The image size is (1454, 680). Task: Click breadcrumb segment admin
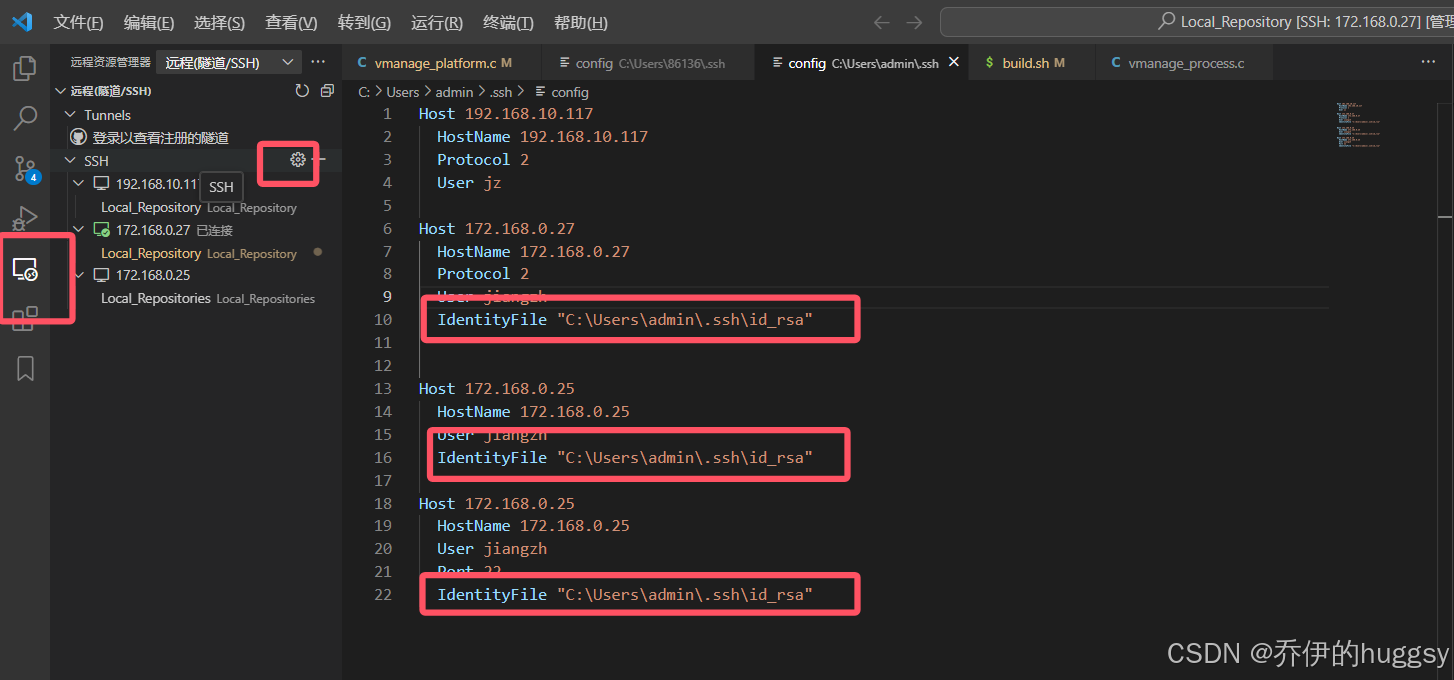(x=454, y=91)
